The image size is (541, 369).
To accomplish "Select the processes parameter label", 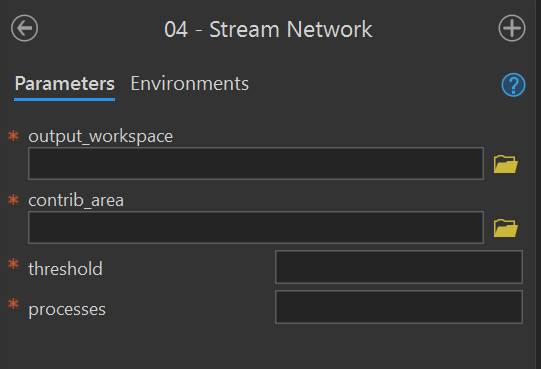I will point(67,309).
